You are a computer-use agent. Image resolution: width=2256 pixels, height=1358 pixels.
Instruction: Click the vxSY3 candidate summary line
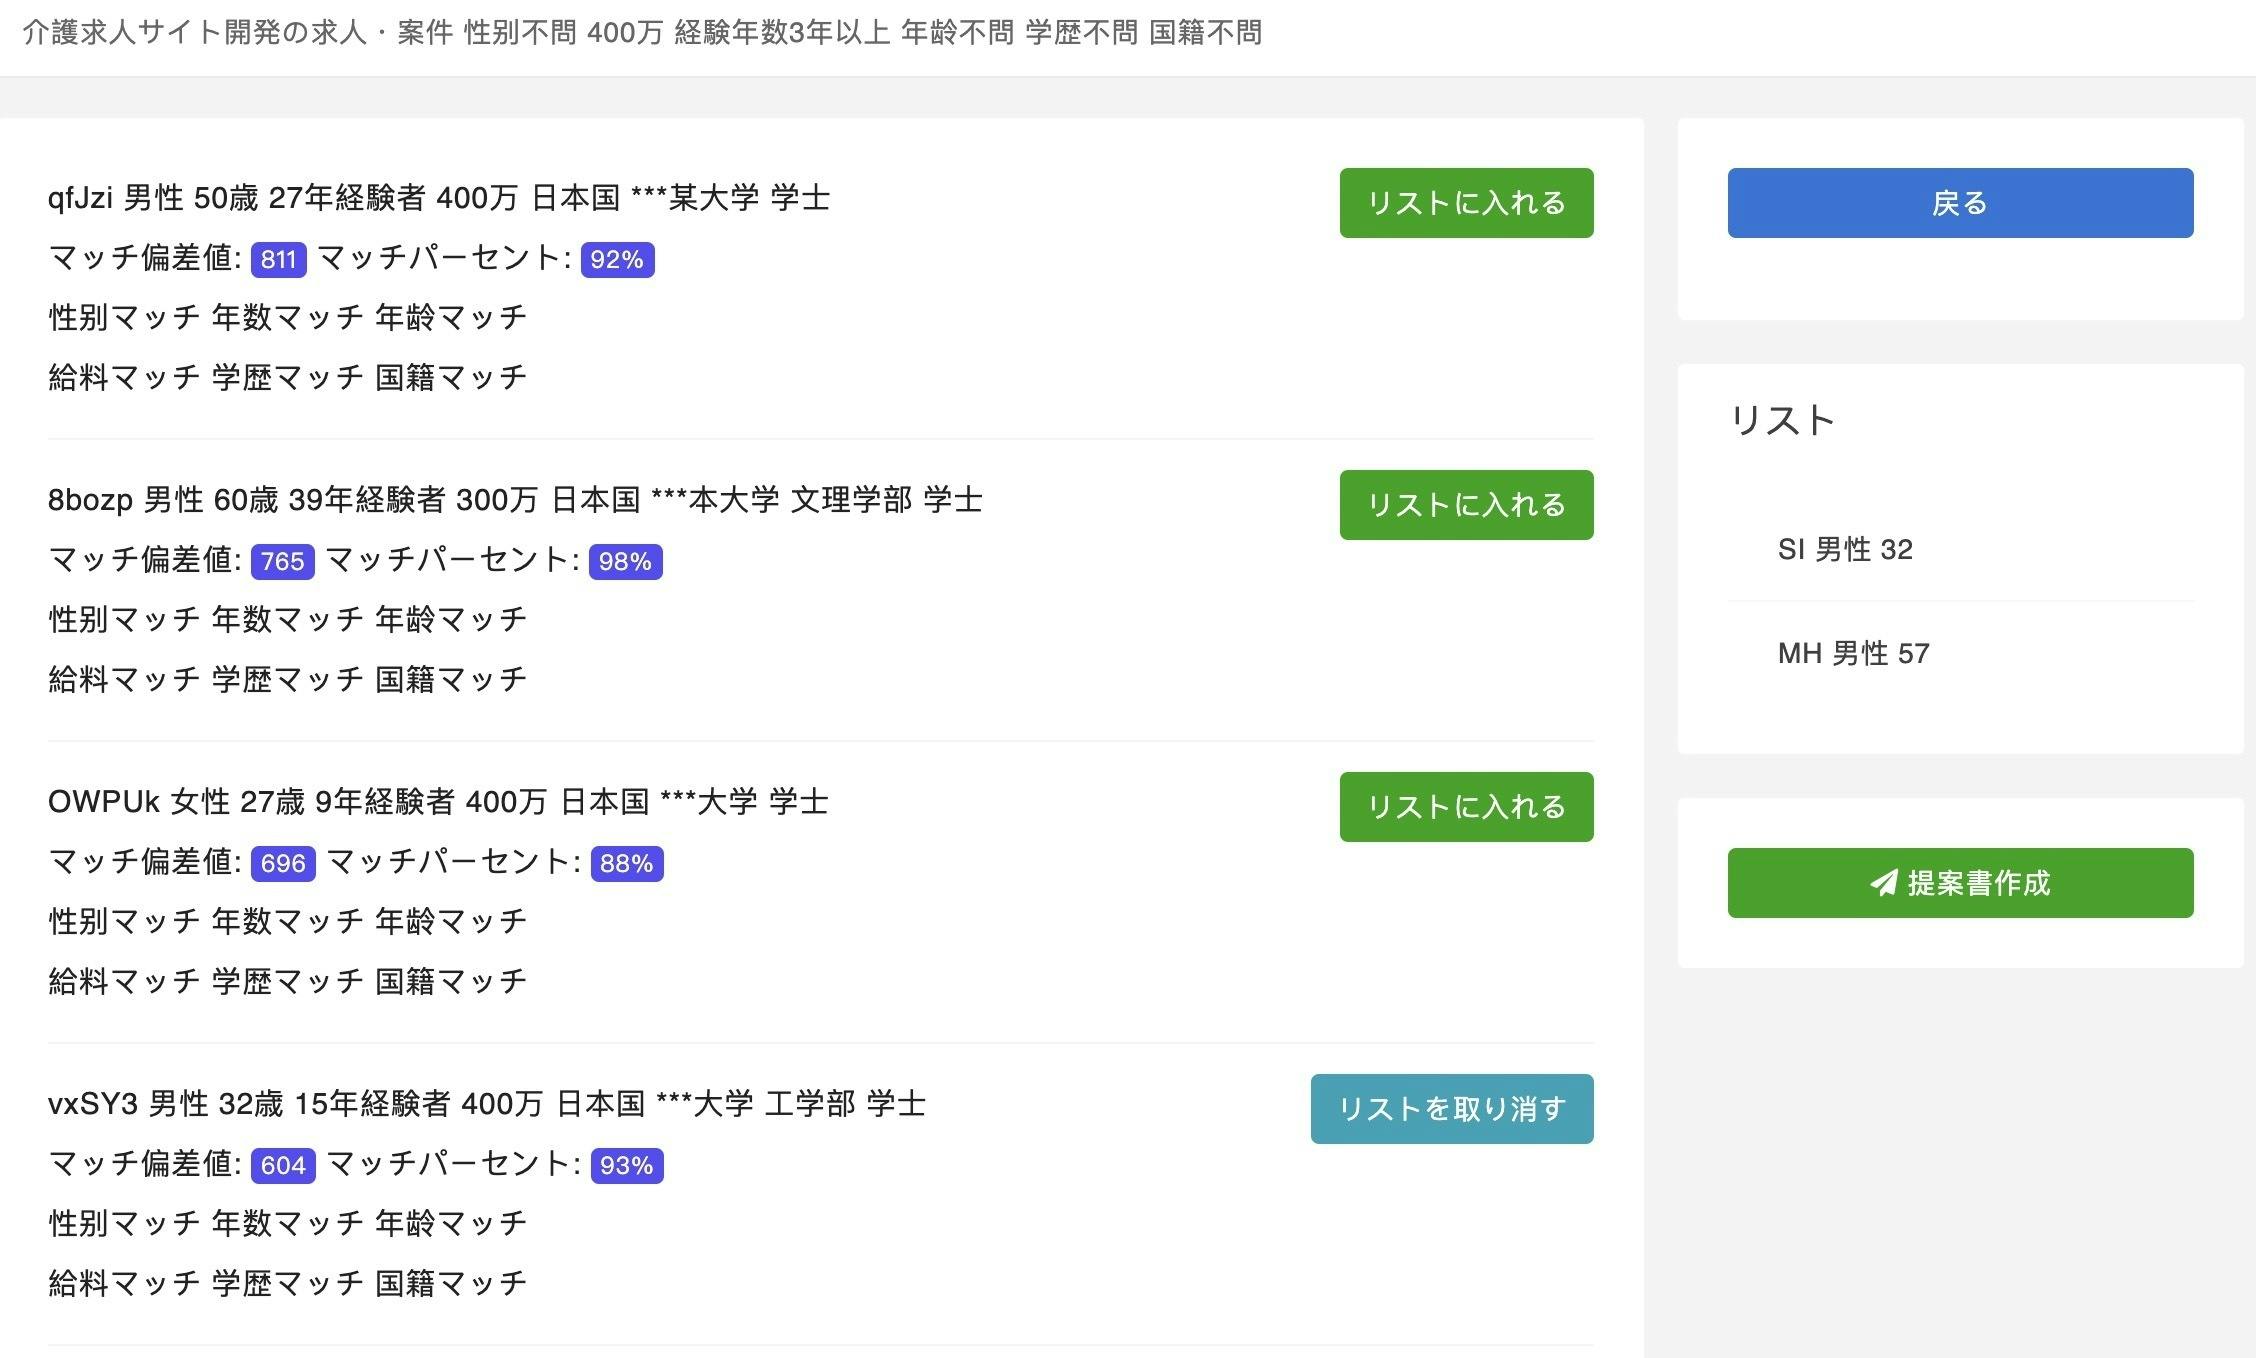pyautogui.click(x=486, y=1104)
